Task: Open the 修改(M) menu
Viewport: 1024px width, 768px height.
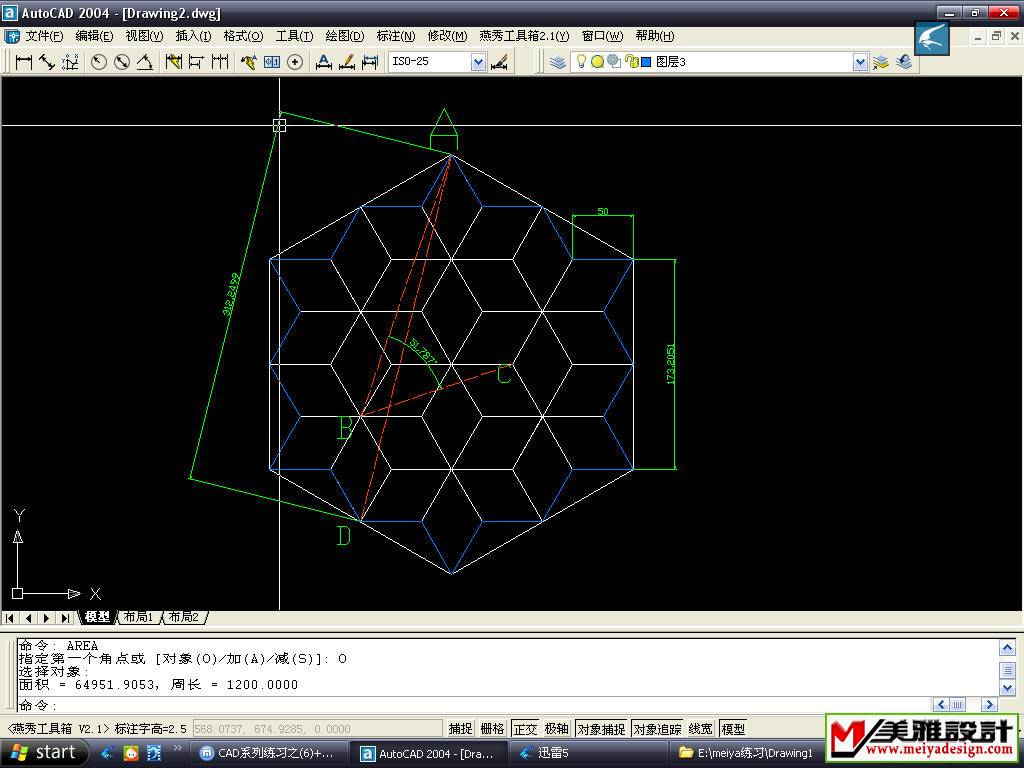Action: point(447,36)
